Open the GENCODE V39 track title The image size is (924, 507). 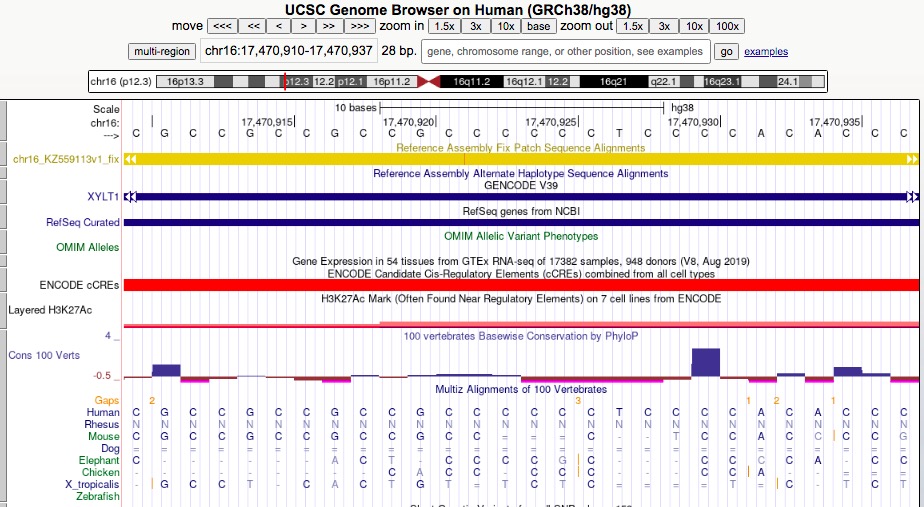(x=521, y=185)
